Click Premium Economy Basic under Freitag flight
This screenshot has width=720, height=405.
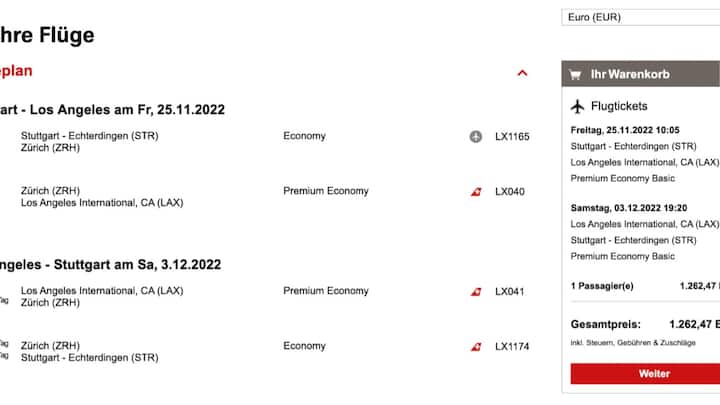point(623,178)
